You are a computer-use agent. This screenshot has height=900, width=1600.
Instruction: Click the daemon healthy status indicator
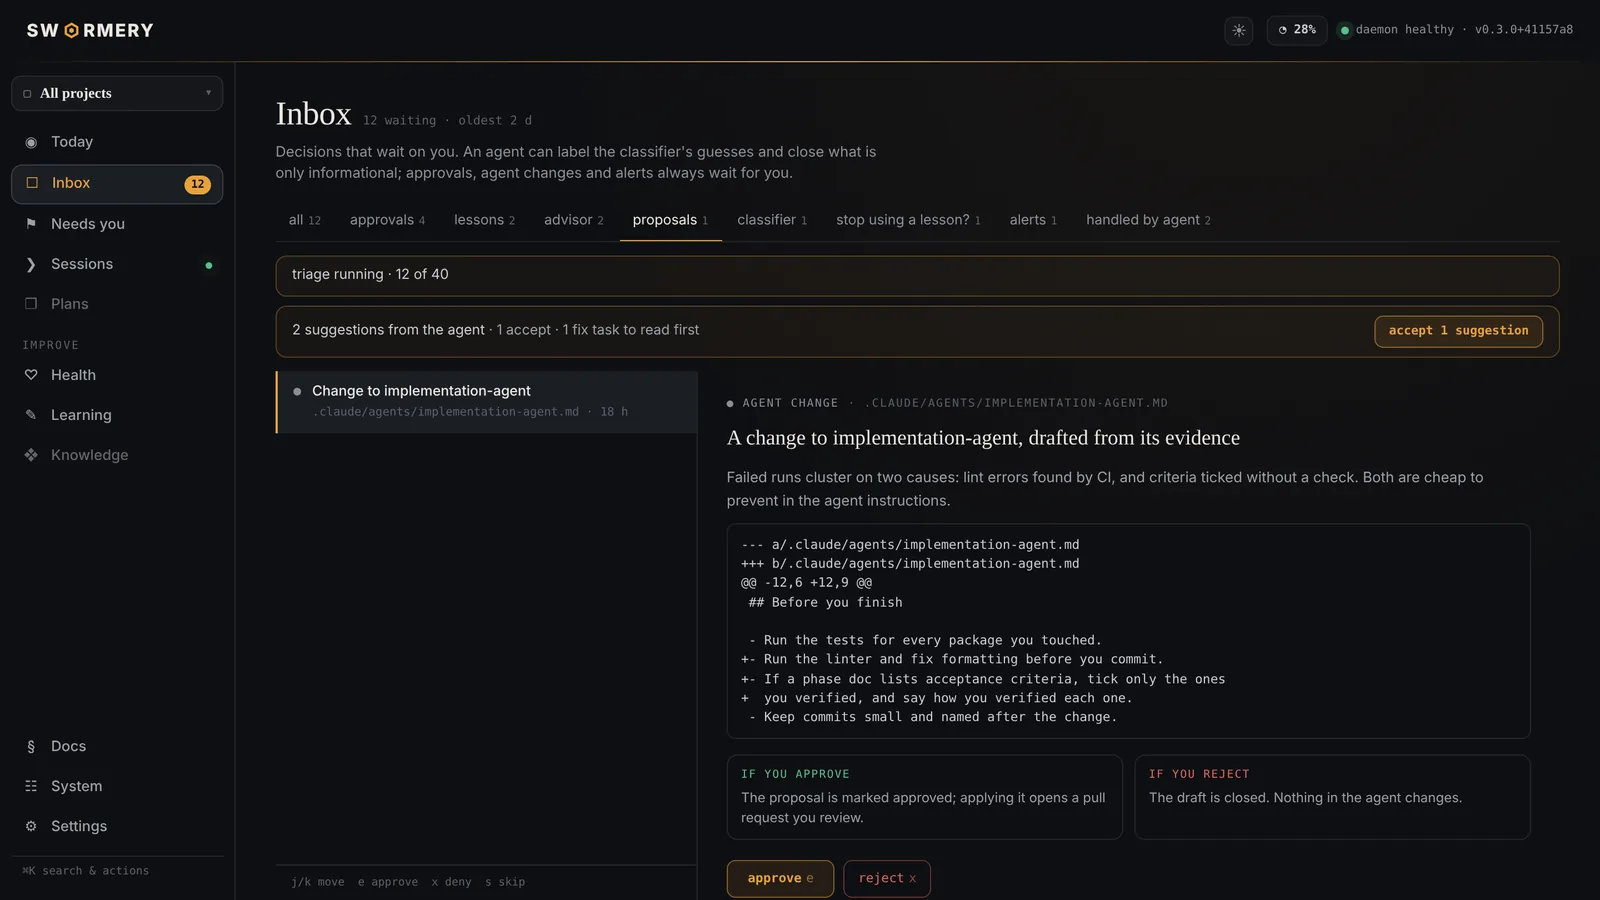[1455, 30]
